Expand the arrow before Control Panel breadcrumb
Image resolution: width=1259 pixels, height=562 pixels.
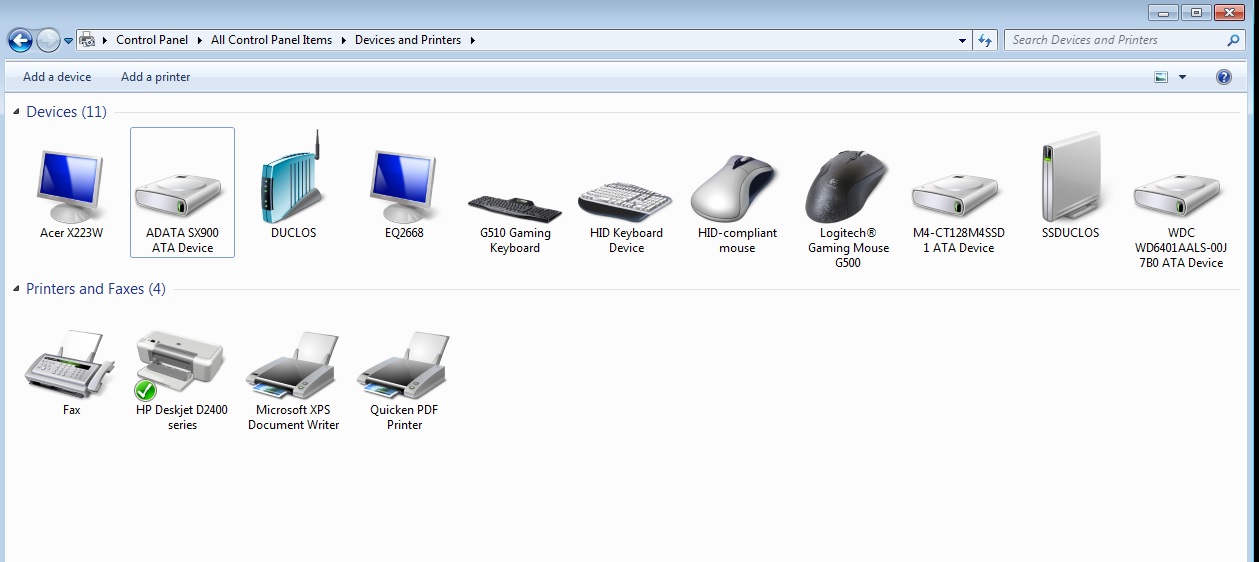pos(105,40)
